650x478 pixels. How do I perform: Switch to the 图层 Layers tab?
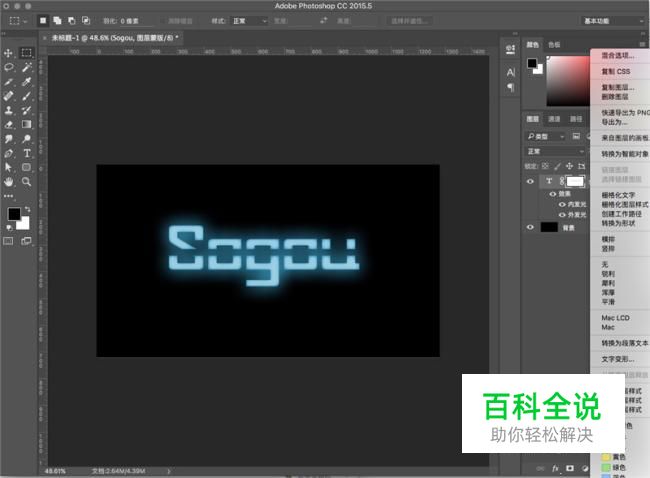(533, 119)
